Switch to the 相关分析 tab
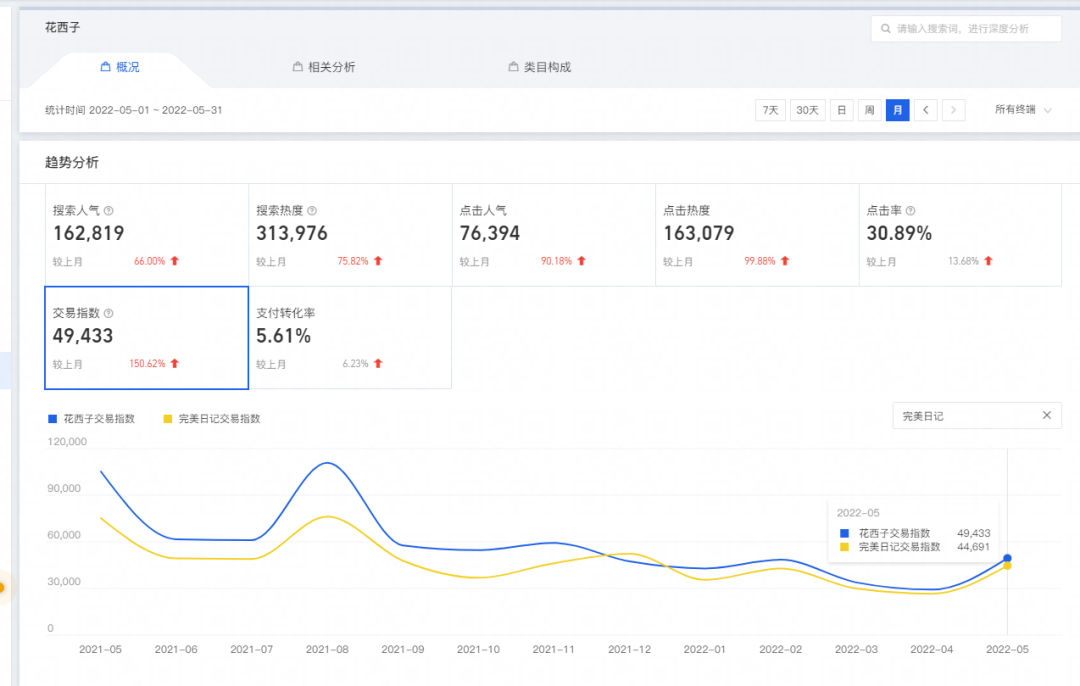This screenshot has height=686, width=1080. pos(323,67)
